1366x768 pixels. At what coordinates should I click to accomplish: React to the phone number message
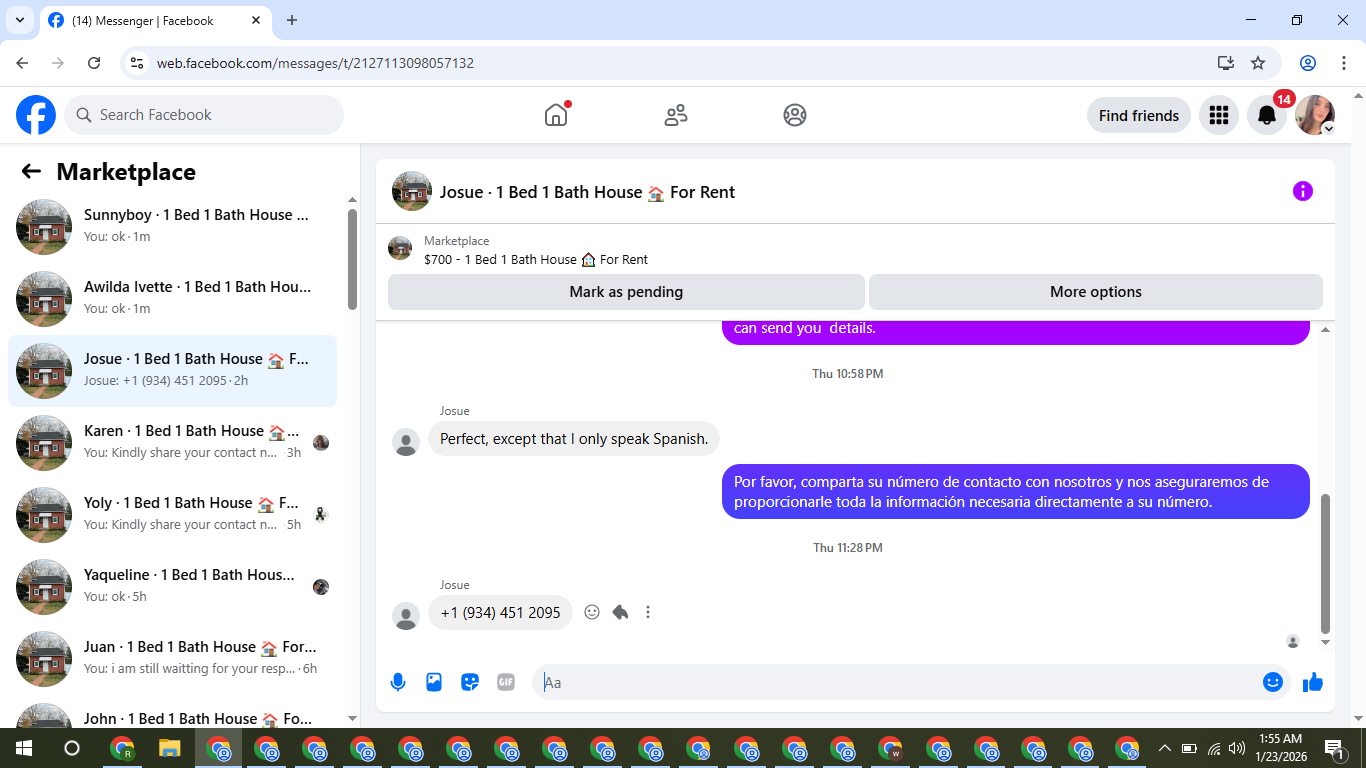[x=592, y=612]
